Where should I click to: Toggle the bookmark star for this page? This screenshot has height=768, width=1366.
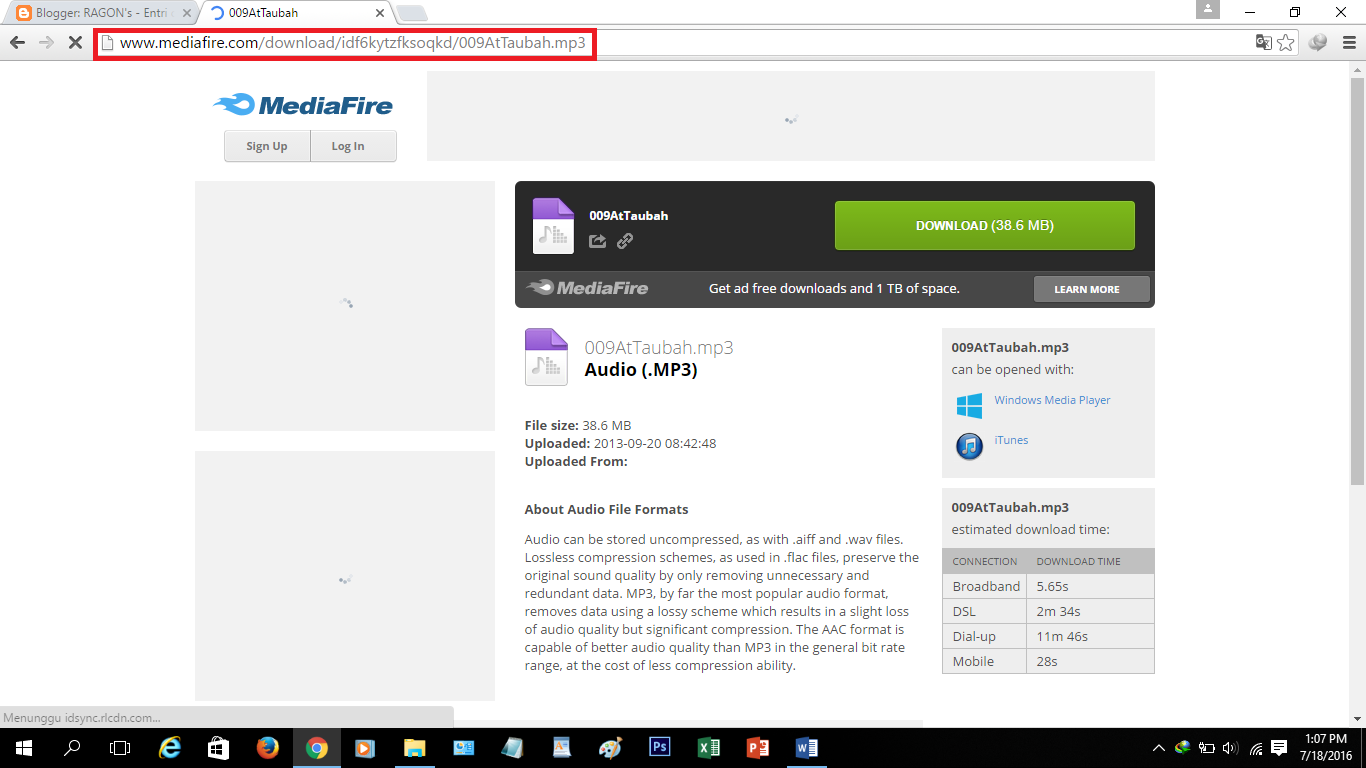(x=1284, y=43)
